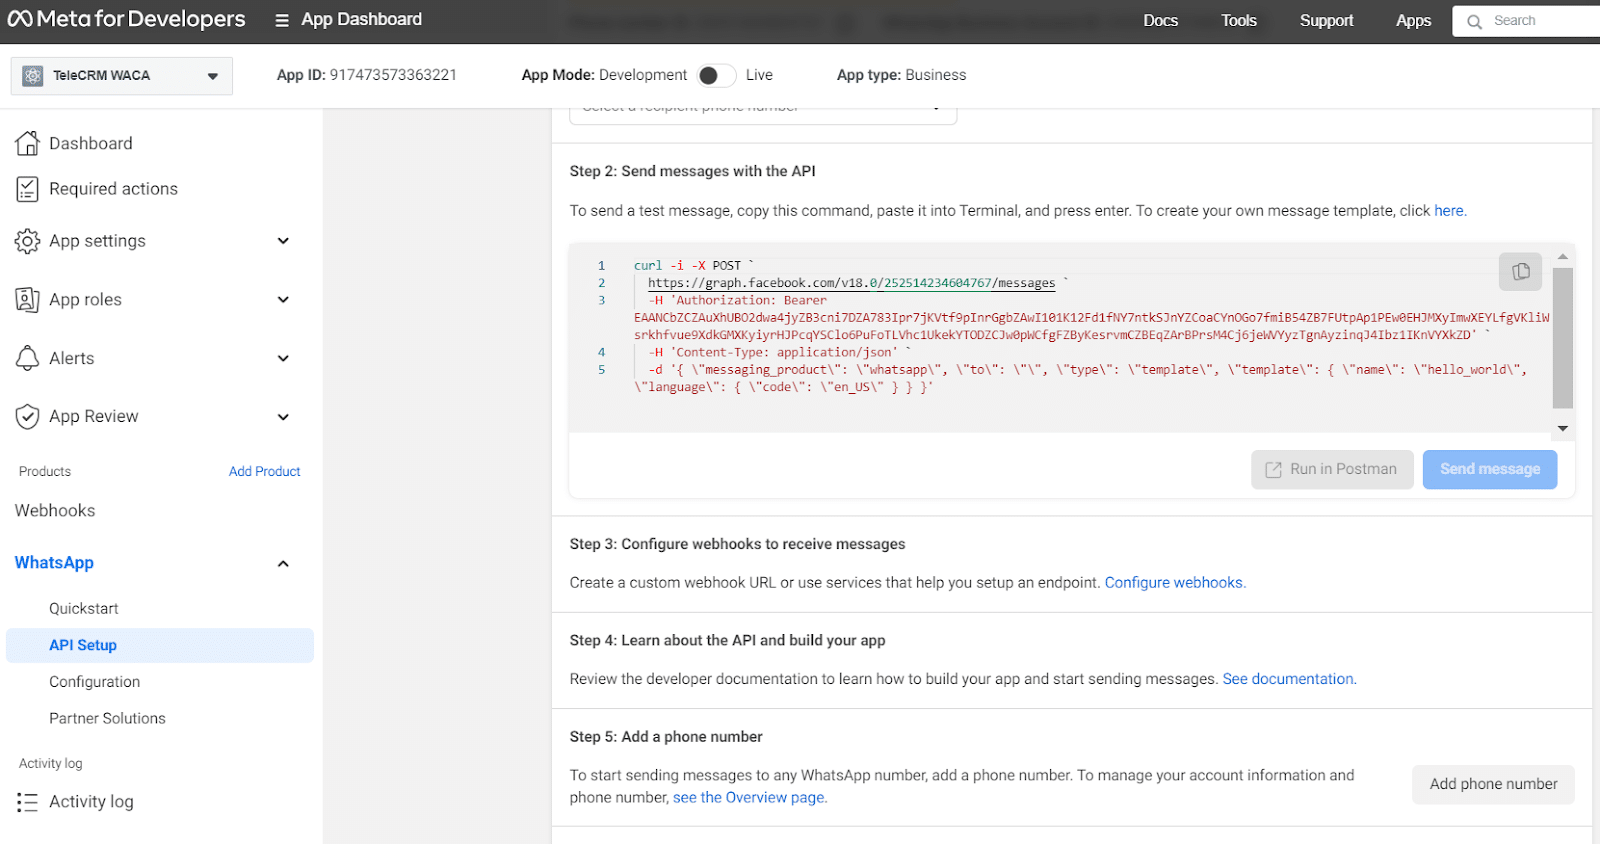This screenshot has width=1600, height=844.
Task: Click the 'Step 5: Add a phone number' heading
Action: point(666,737)
